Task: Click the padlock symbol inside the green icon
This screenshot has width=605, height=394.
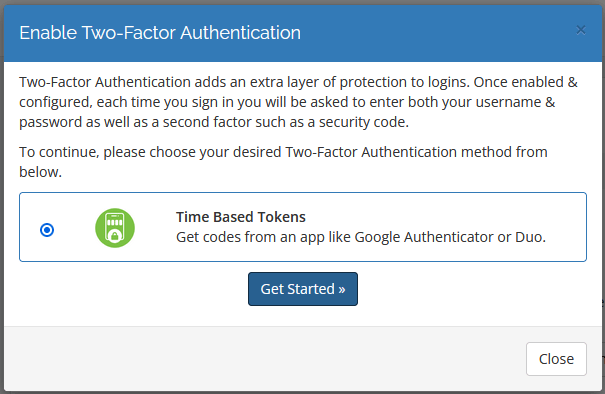Action: (115, 236)
